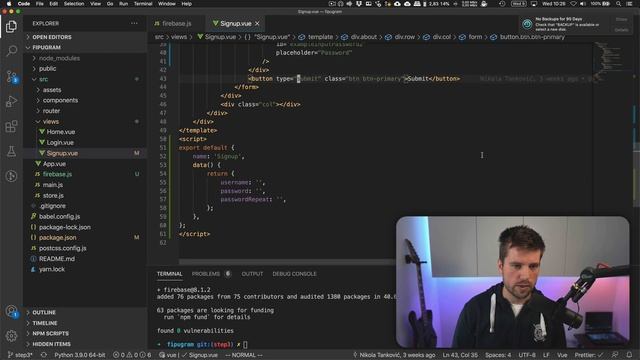Open the Testing flask view

11,151
